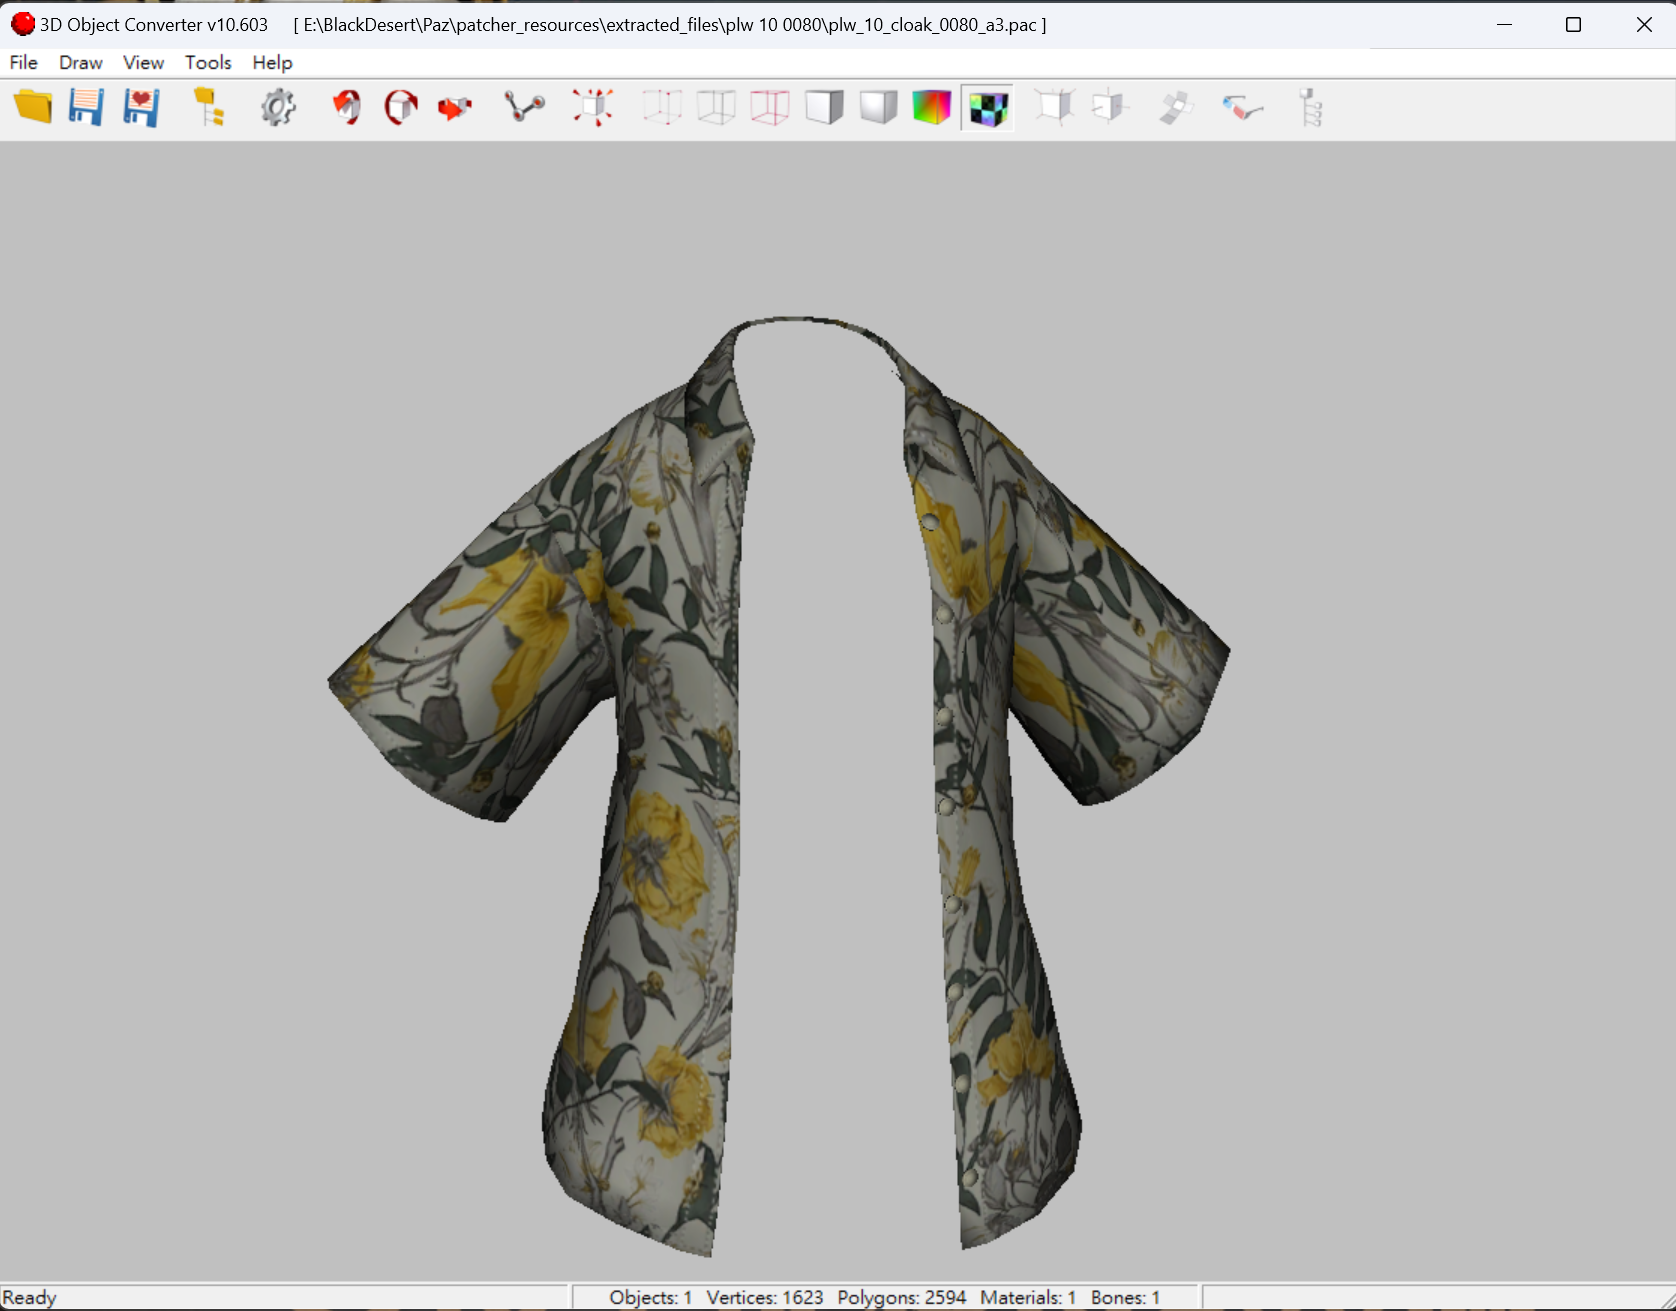
Task: Toggle the red points wireframe cube mode
Action: pos(662,107)
